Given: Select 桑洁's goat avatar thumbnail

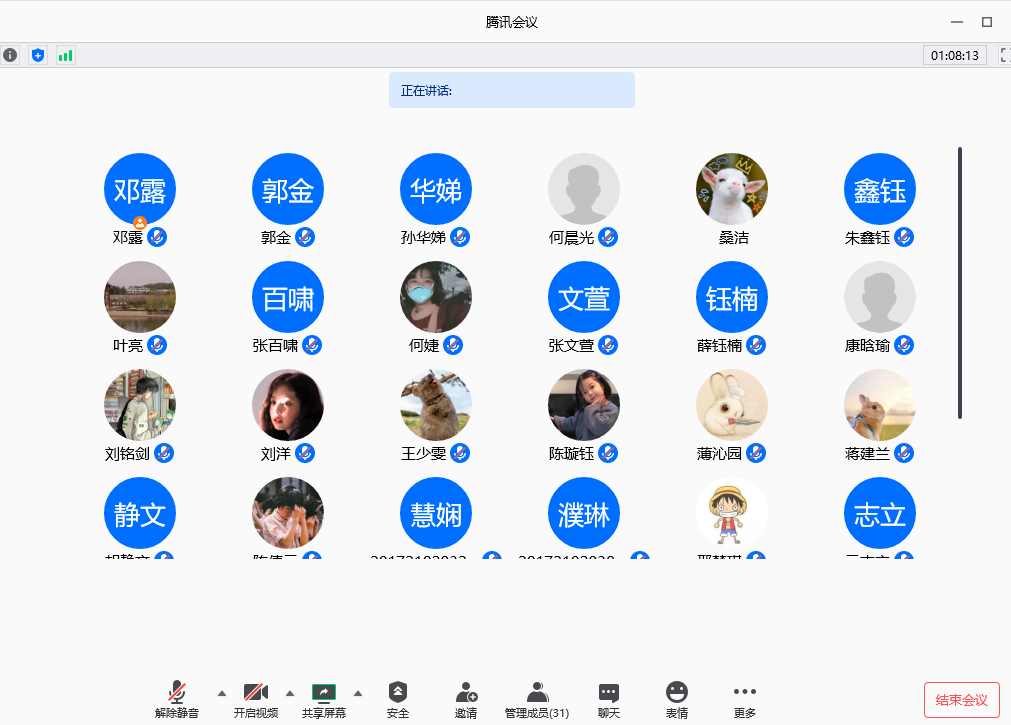Looking at the screenshot, I should tap(732, 189).
